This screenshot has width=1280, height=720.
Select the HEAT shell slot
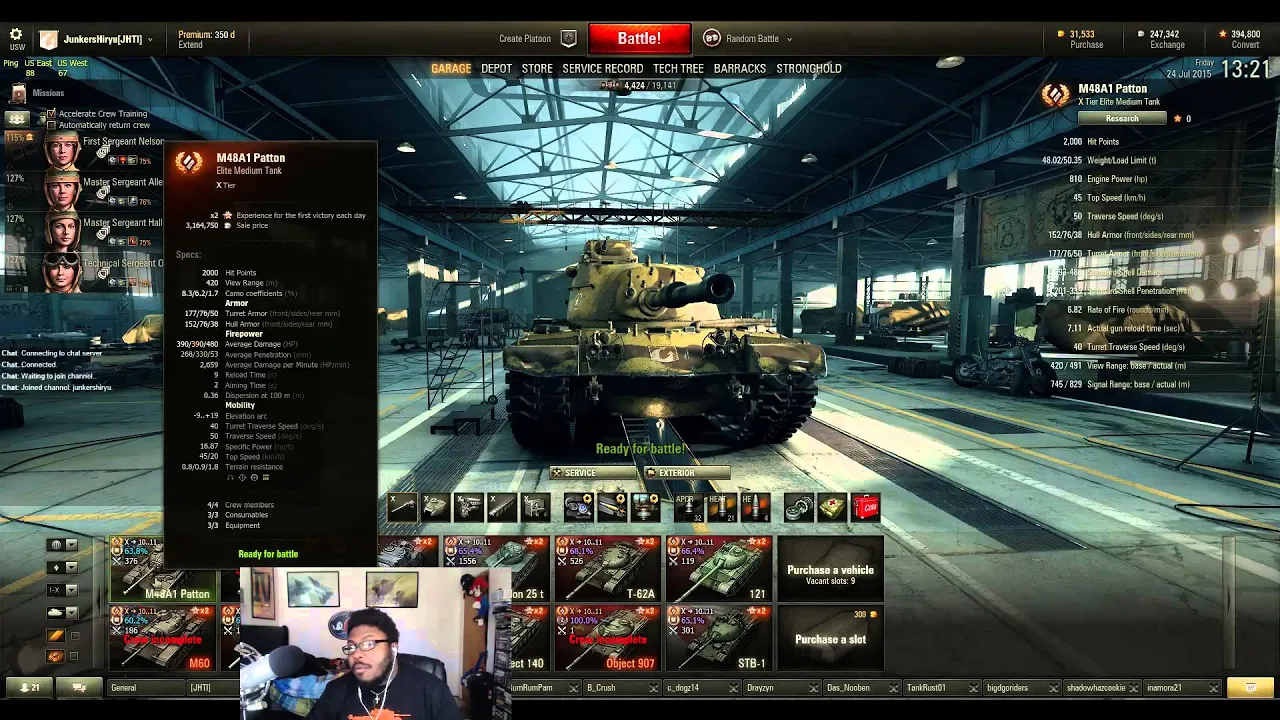pyautogui.click(x=722, y=507)
